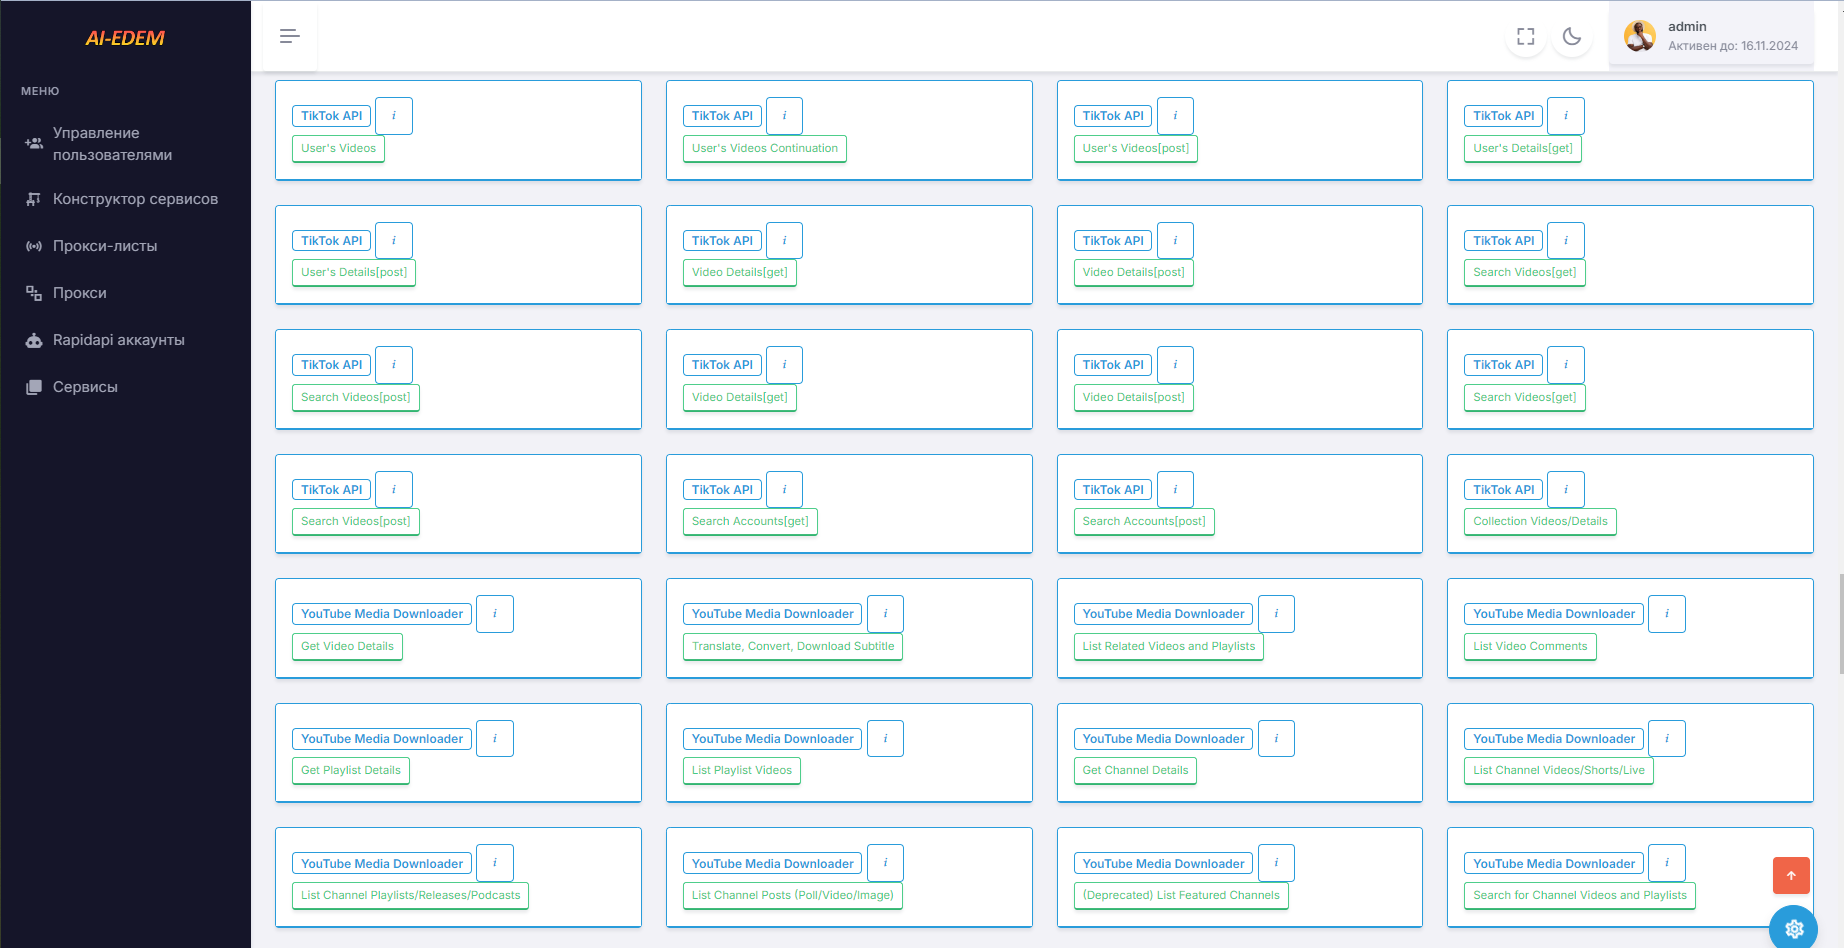
Task: Click TikTok API badge above User's Videos Continuation
Action: [722, 116]
